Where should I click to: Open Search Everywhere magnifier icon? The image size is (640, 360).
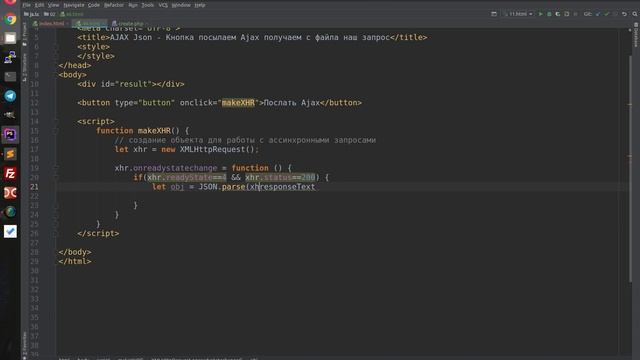pyautogui.click(x=635, y=14)
